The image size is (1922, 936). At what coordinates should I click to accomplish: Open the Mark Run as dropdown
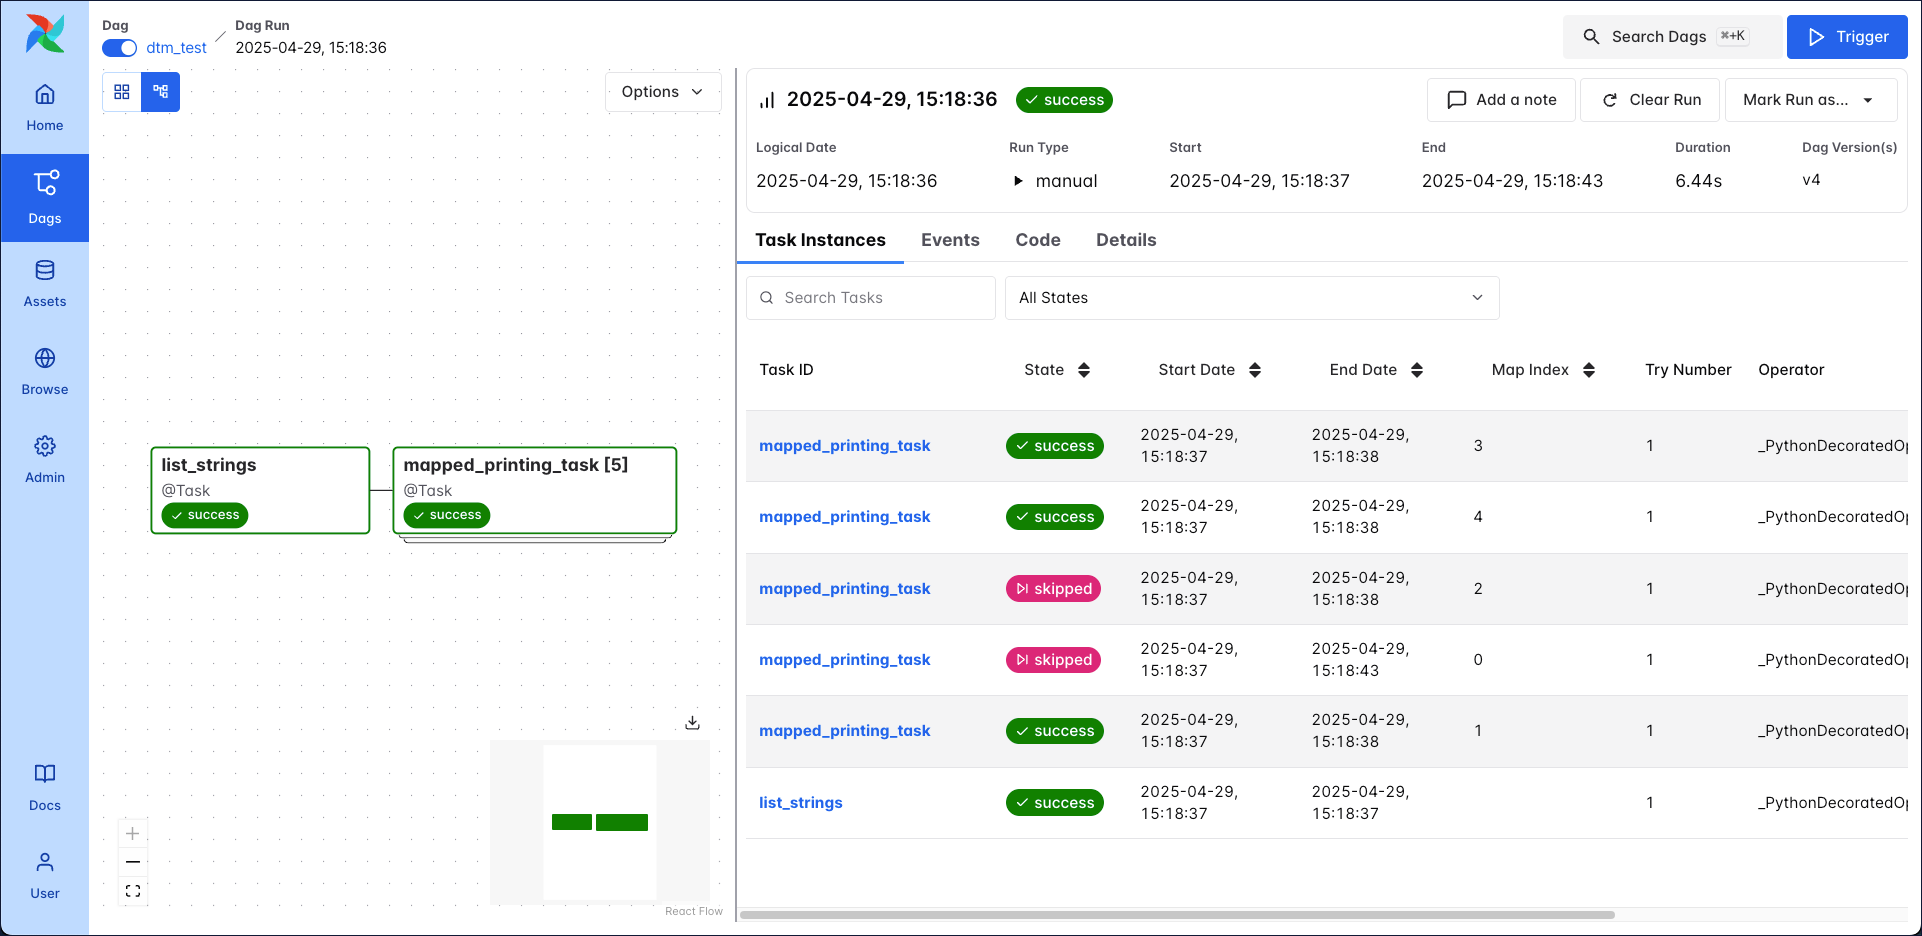(x=1810, y=100)
